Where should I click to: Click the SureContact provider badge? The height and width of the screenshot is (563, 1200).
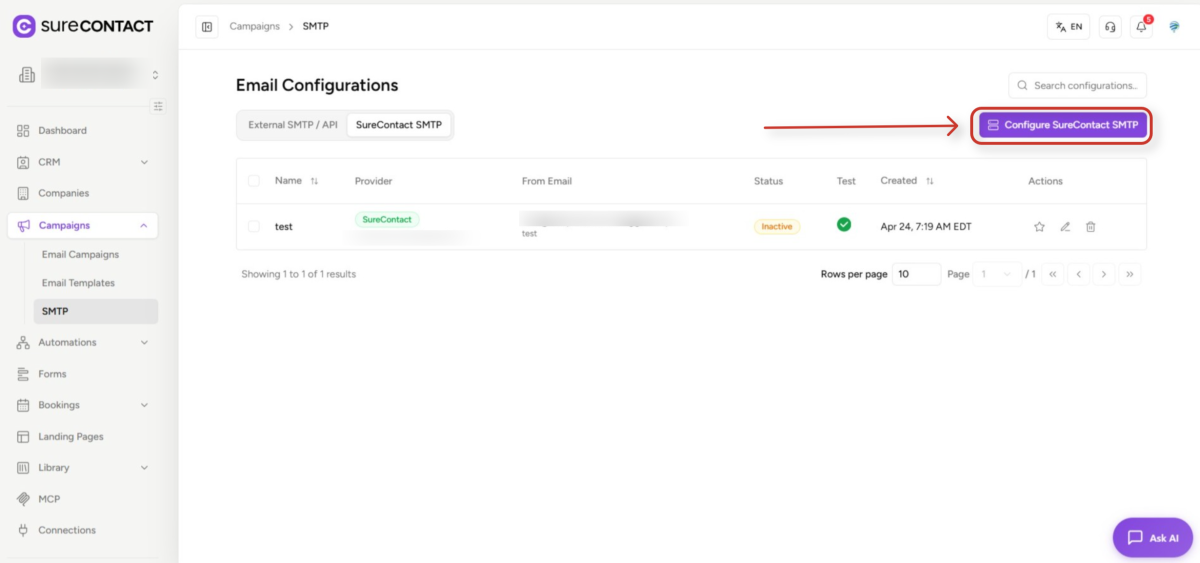(387, 219)
